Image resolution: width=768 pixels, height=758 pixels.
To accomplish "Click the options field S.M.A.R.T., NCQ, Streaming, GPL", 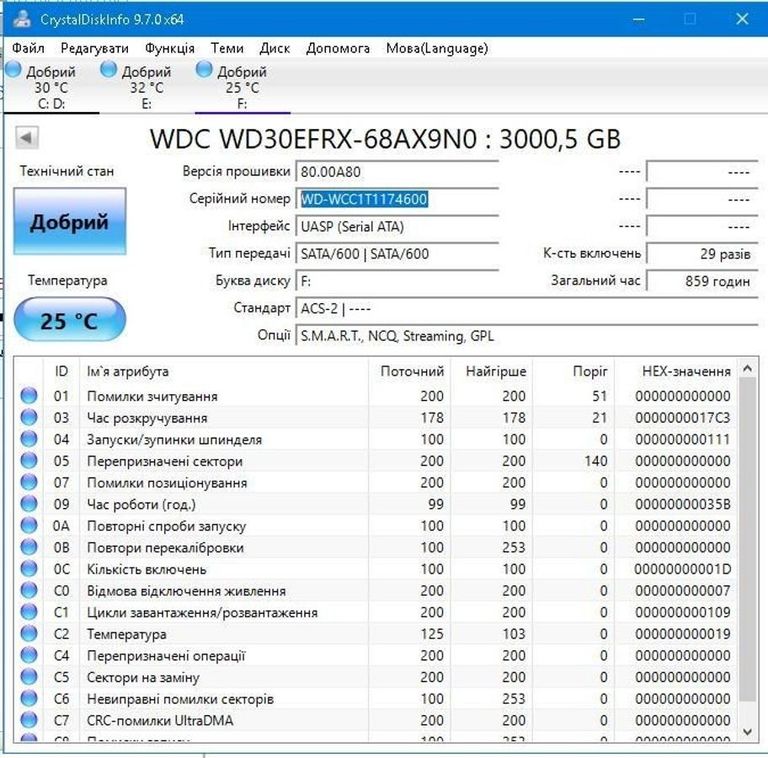I will [x=527, y=336].
